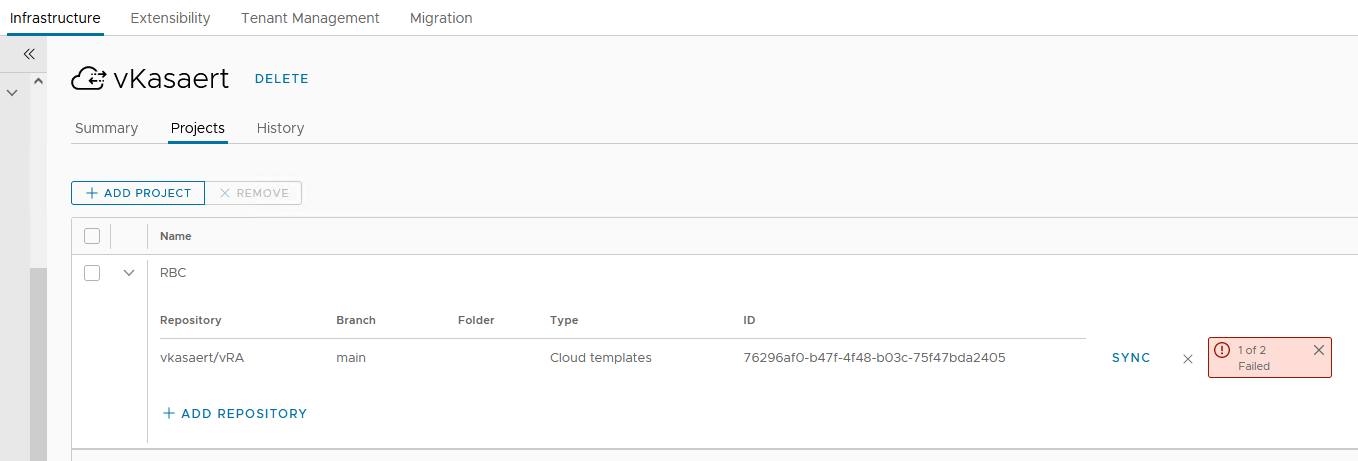Click the red error icon in failed alert

point(1222,350)
